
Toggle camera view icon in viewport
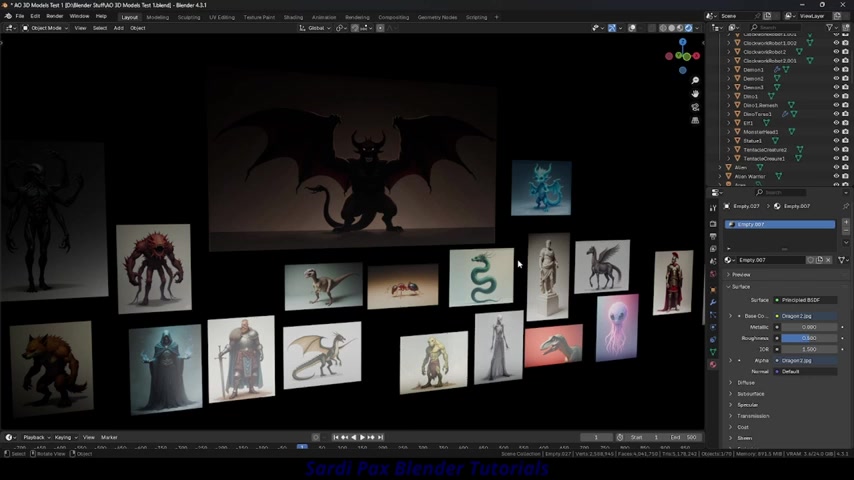(695, 107)
